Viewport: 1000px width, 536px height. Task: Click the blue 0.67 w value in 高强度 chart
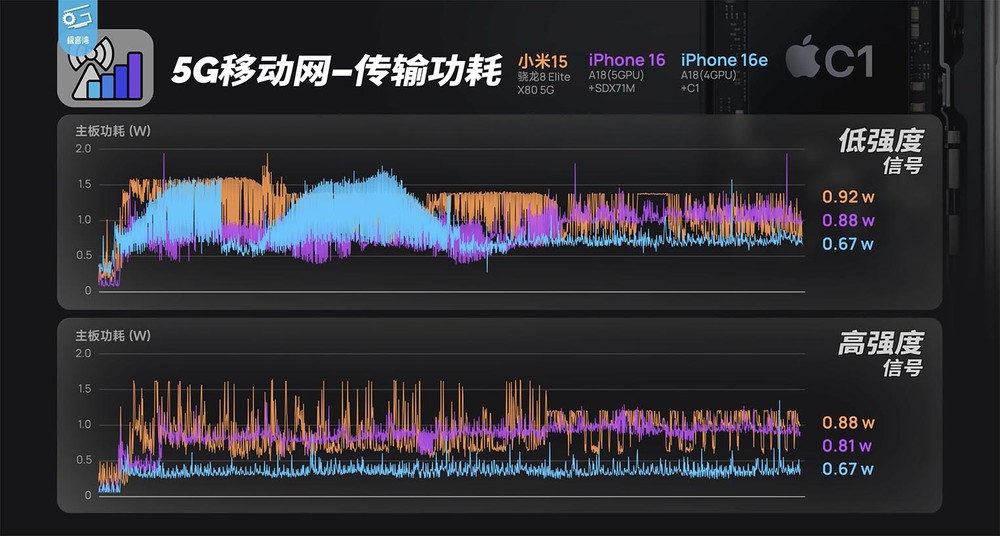click(848, 469)
